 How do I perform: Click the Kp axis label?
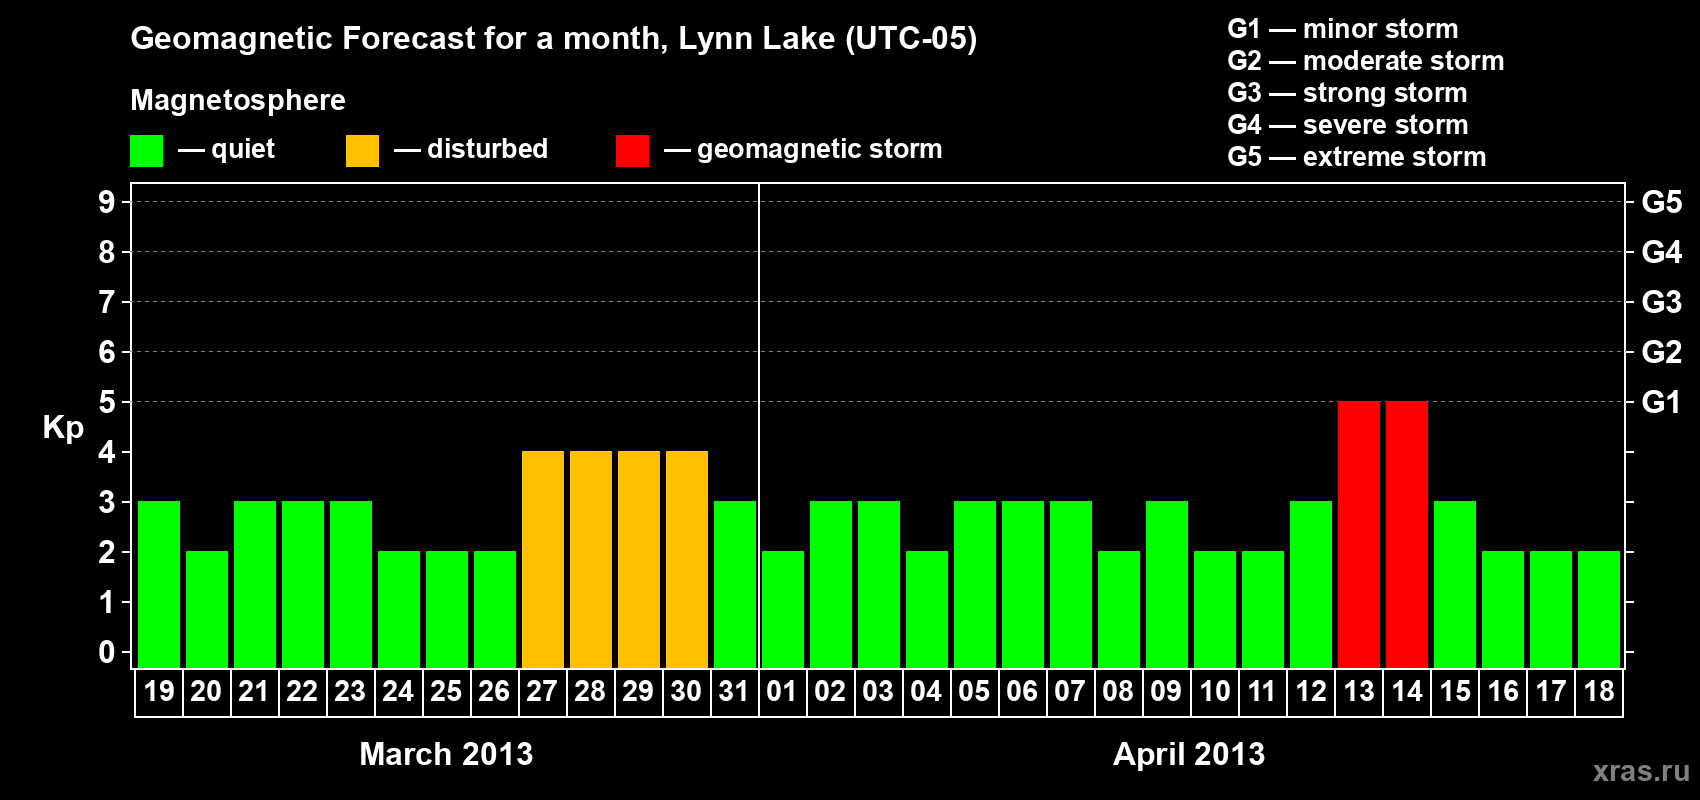[x=63, y=428]
